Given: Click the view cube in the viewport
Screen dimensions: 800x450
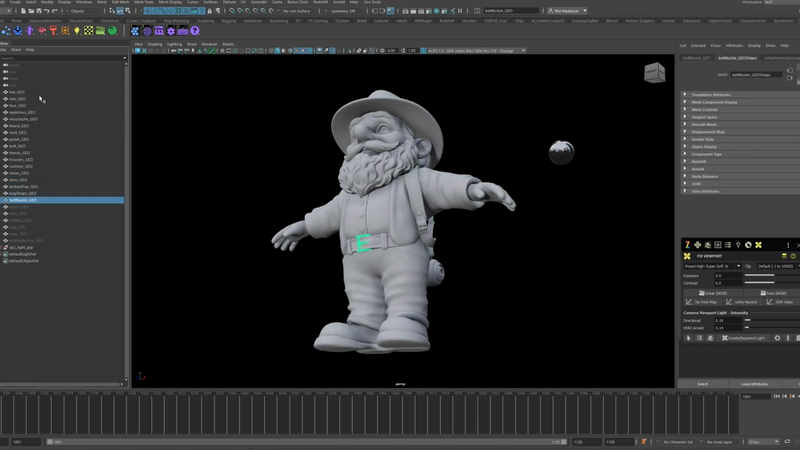Looking at the screenshot, I should pos(653,72).
